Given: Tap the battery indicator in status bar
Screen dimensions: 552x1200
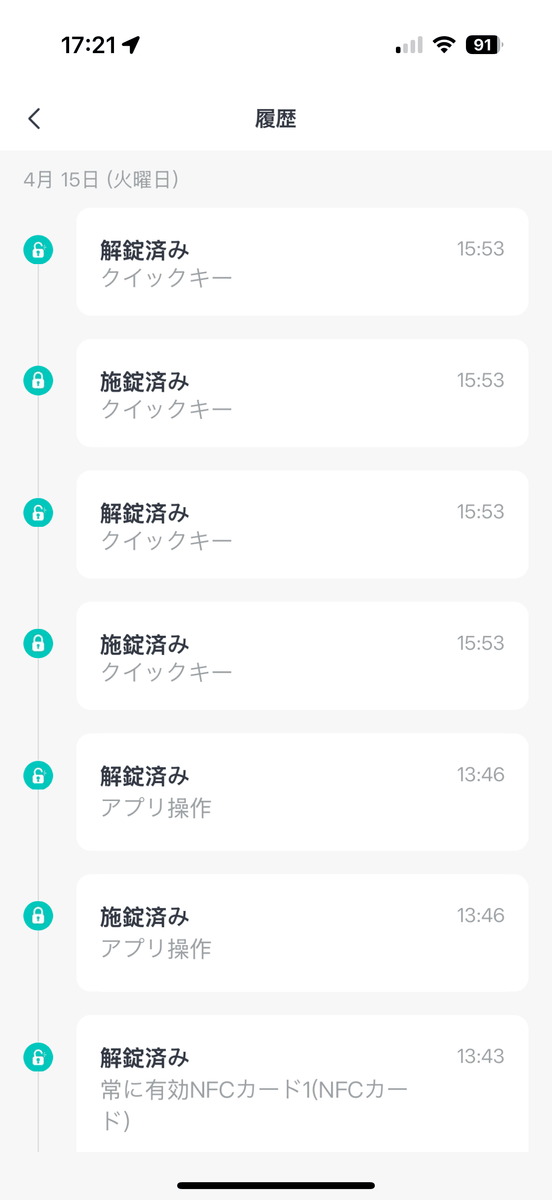Looking at the screenshot, I should click(484, 45).
